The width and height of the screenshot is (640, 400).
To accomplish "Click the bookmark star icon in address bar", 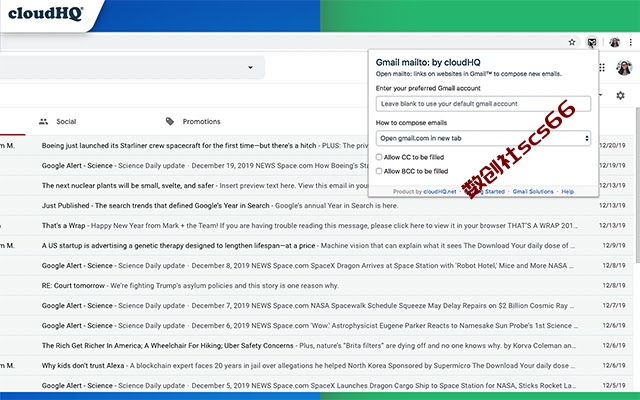I will (572, 42).
